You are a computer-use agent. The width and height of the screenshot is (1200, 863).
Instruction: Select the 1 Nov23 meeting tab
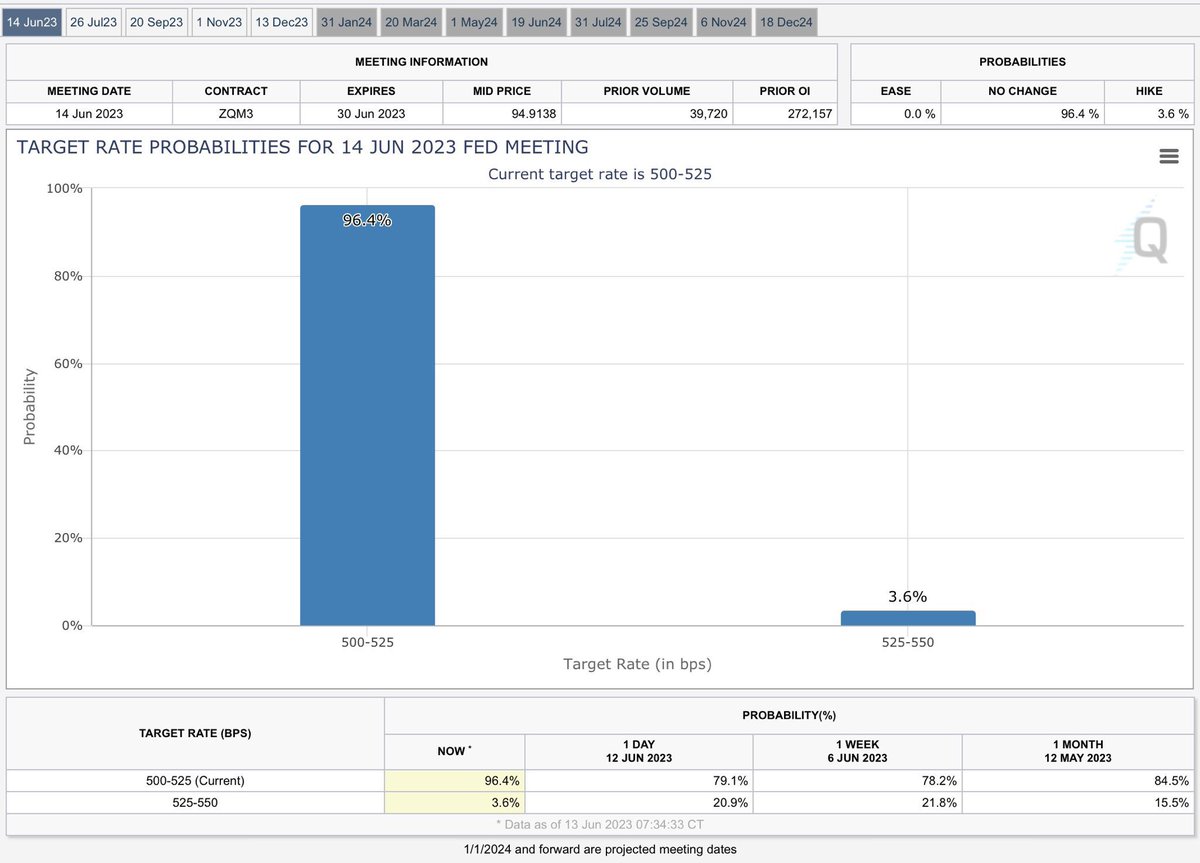pos(219,22)
